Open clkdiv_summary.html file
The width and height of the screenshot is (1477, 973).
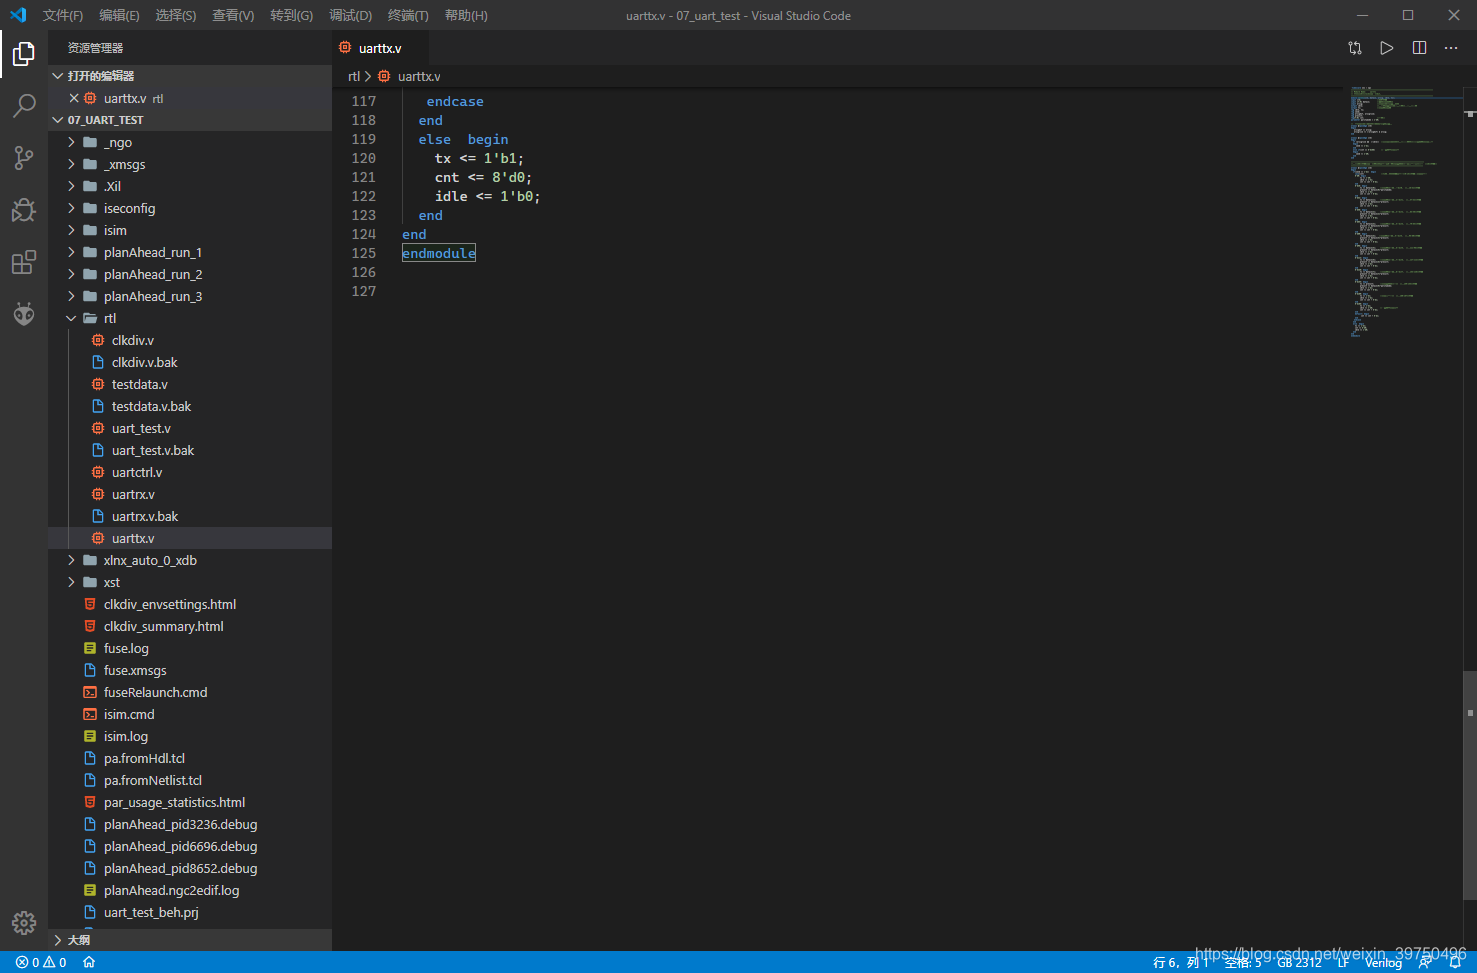coord(190,626)
